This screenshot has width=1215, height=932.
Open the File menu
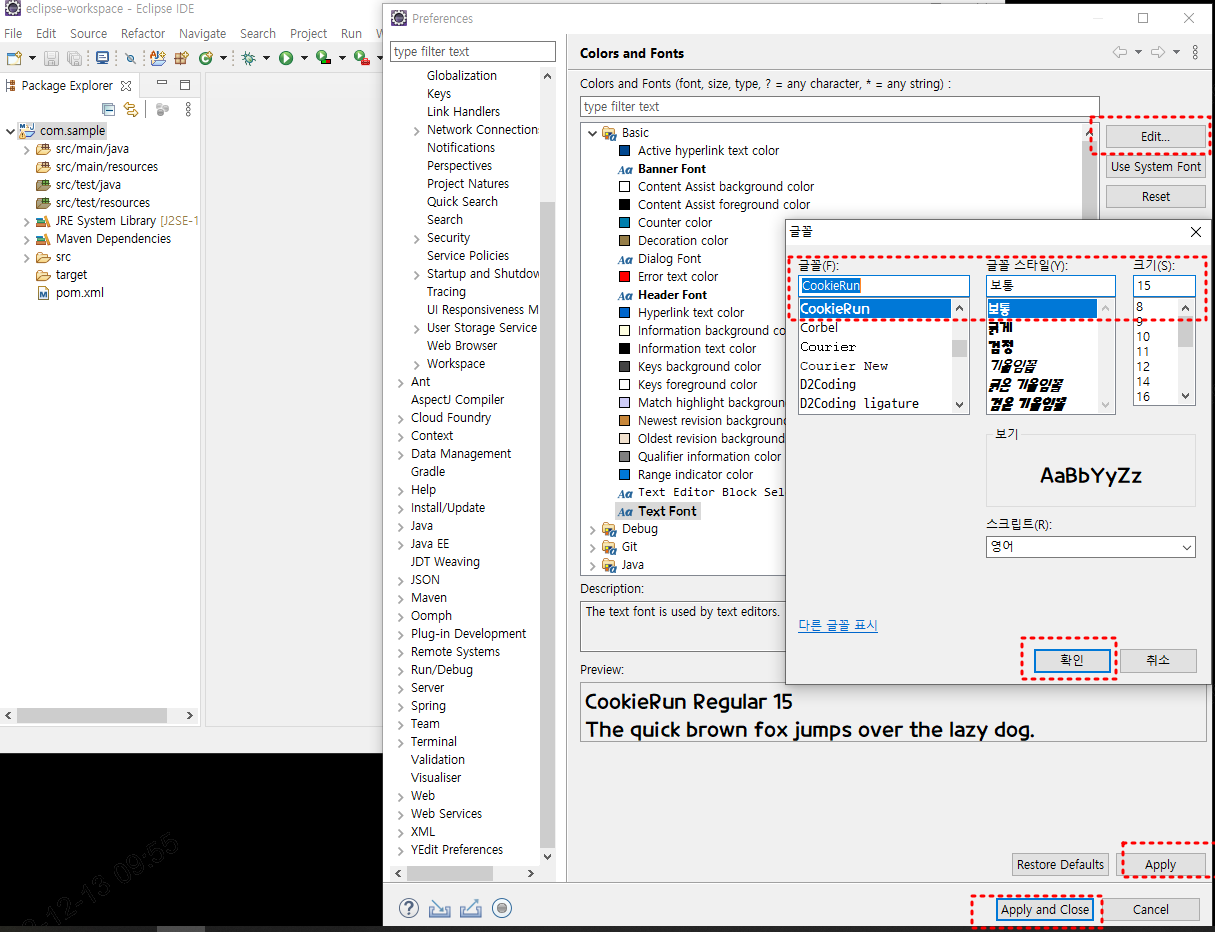pos(13,33)
